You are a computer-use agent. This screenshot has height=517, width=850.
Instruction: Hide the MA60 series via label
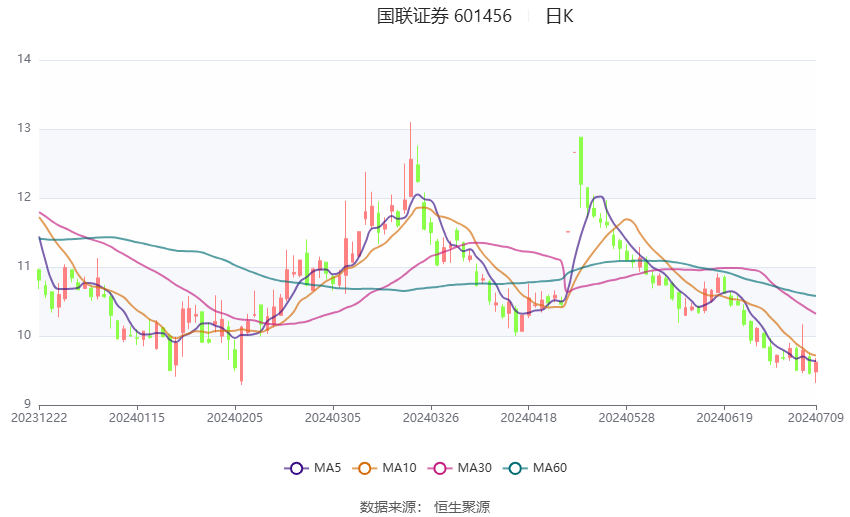(x=550, y=468)
